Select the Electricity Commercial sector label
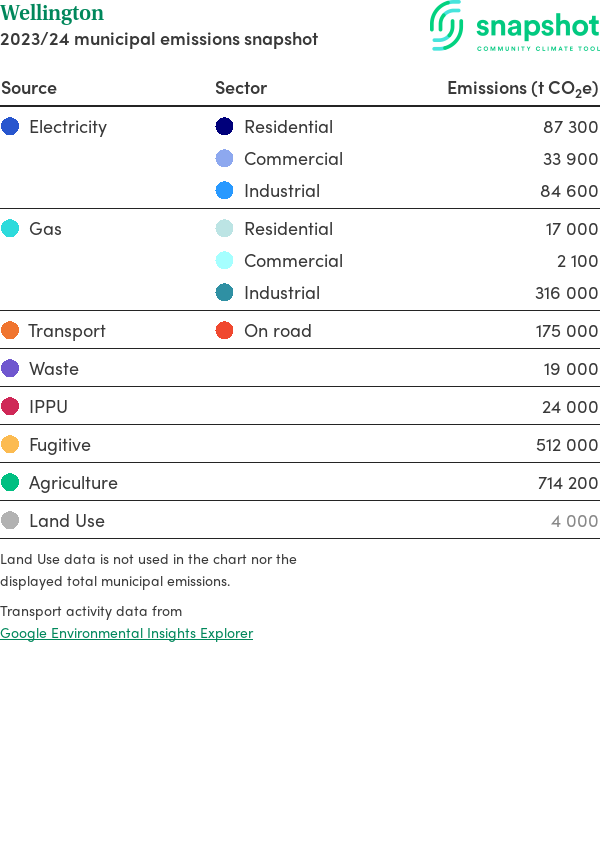This screenshot has height=850, width=600. coord(293,159)
